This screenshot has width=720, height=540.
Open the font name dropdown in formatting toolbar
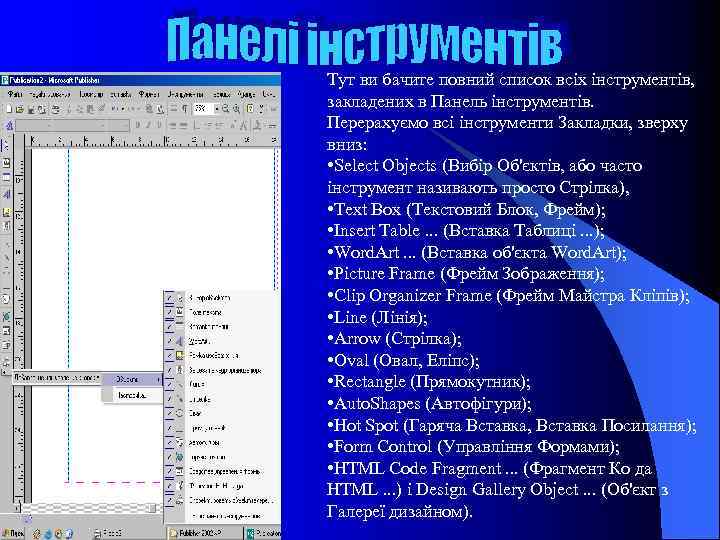click(102, 125)
